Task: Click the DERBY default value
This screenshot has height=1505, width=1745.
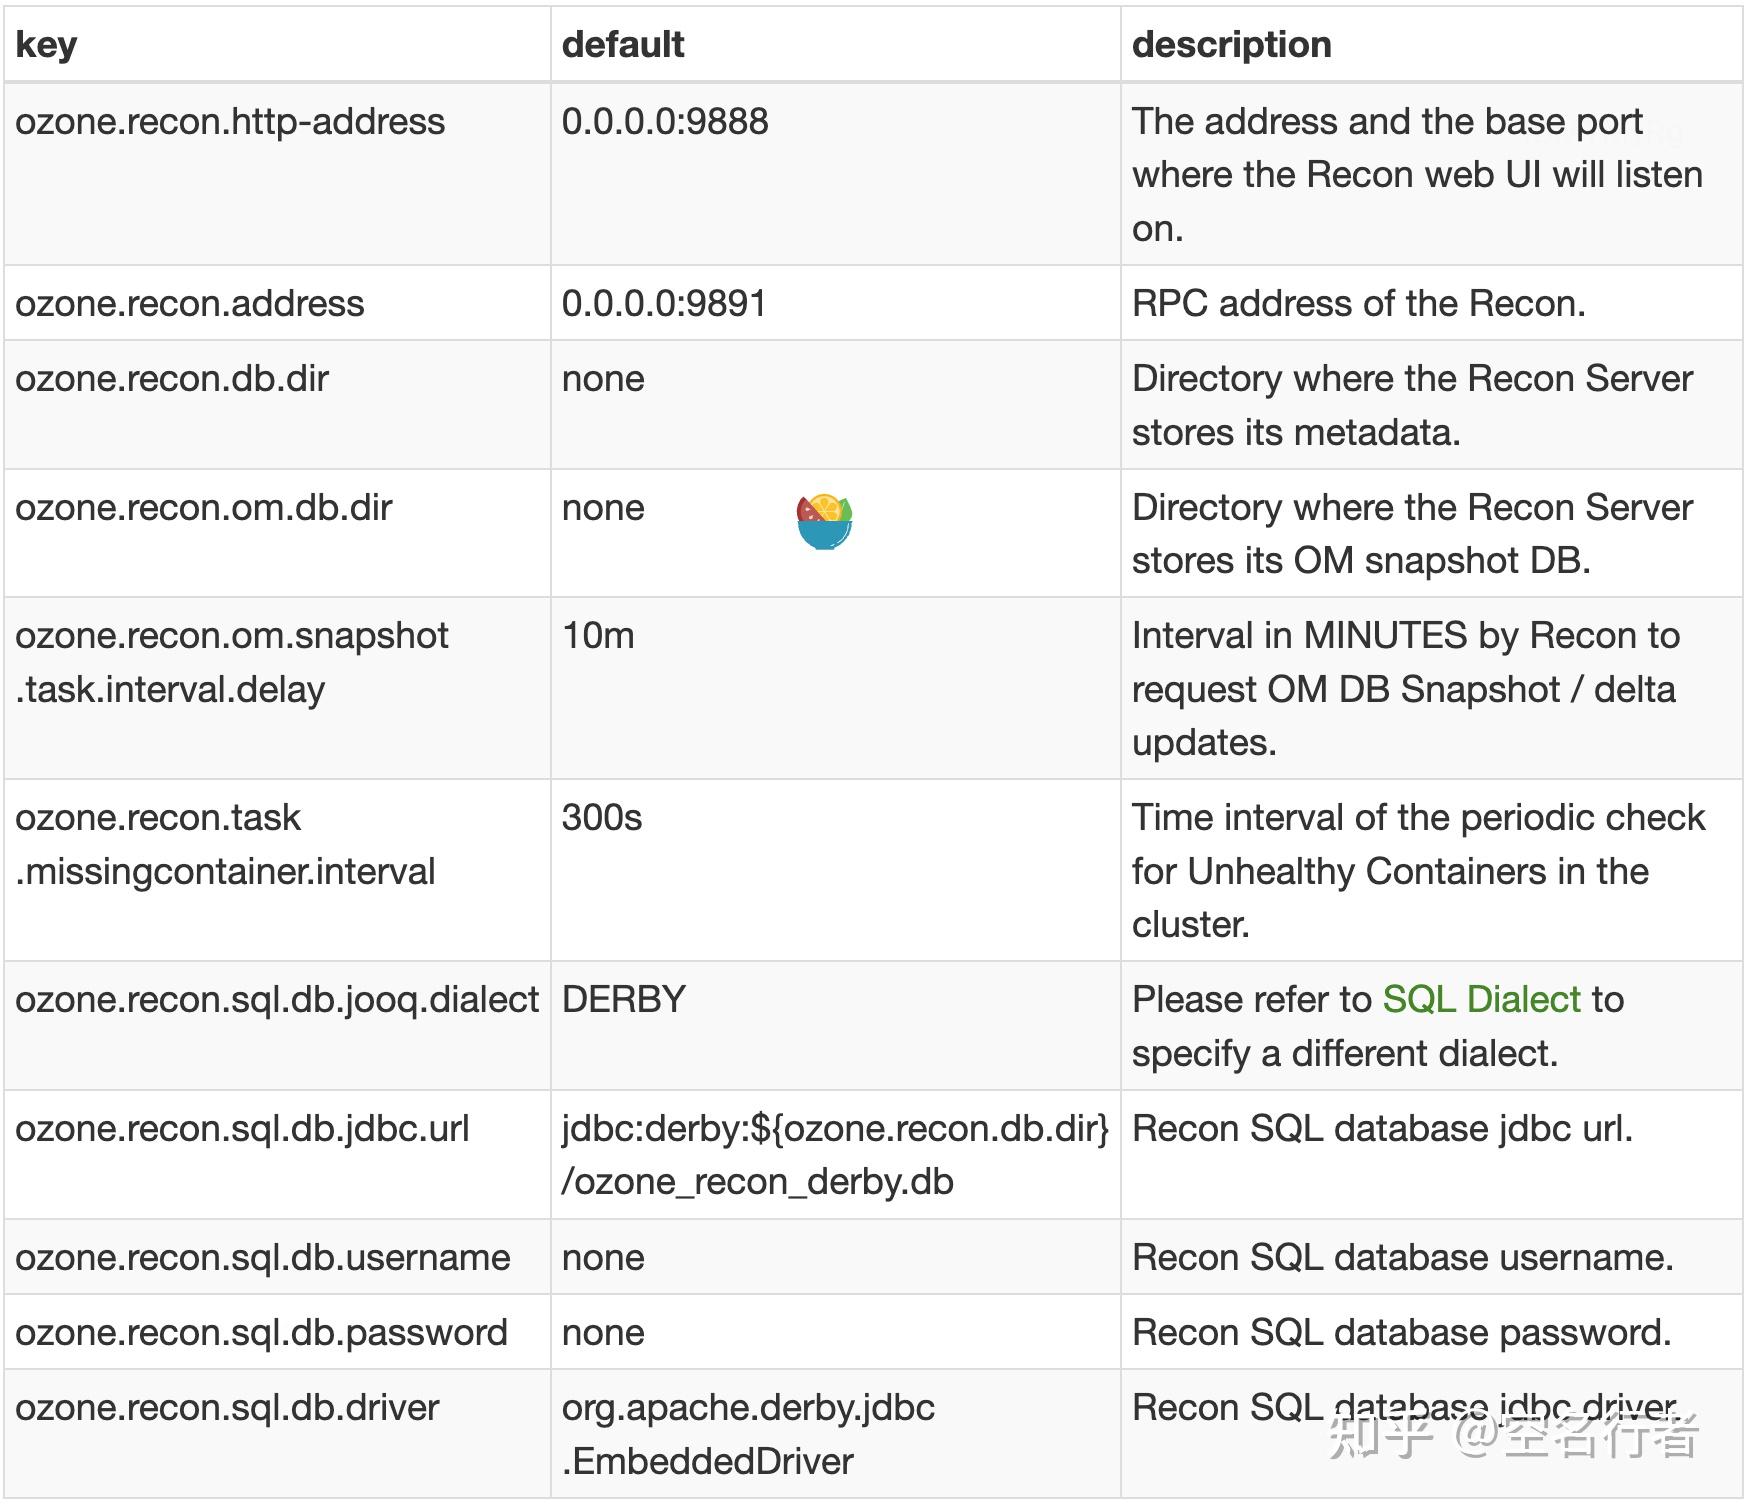Action: click(x=624, y=1000)
